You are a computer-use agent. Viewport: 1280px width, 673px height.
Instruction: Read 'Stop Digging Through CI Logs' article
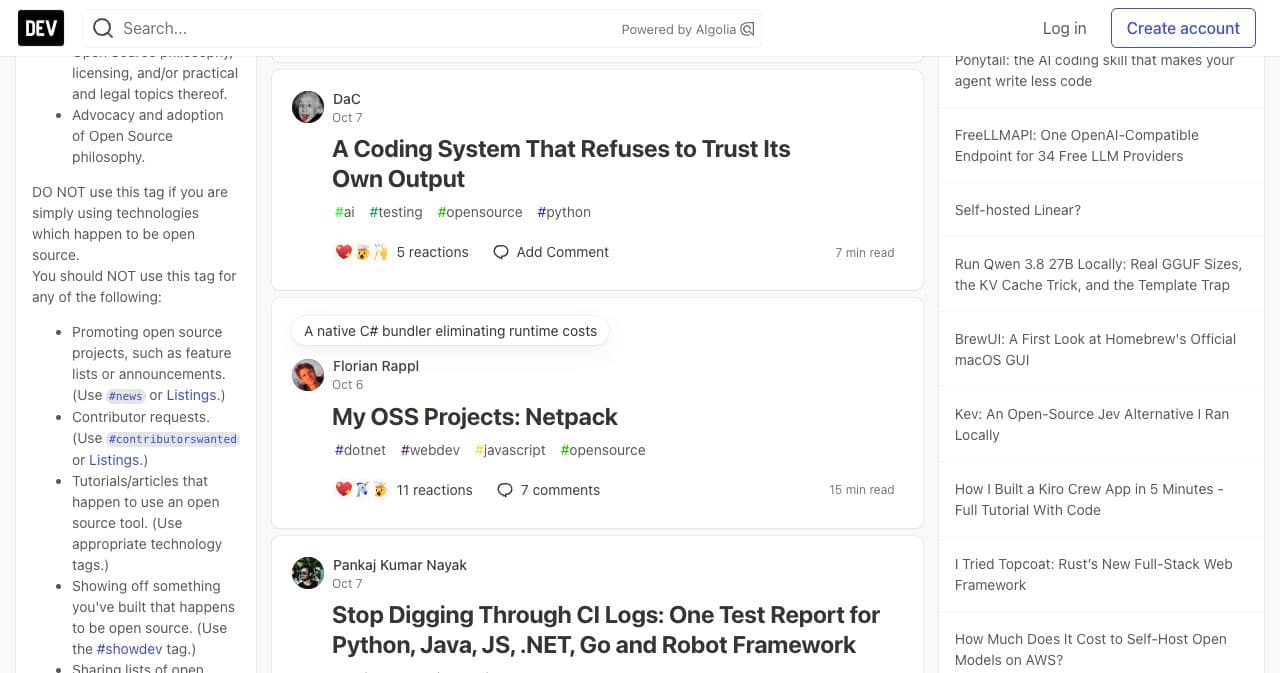click(606, 630)
